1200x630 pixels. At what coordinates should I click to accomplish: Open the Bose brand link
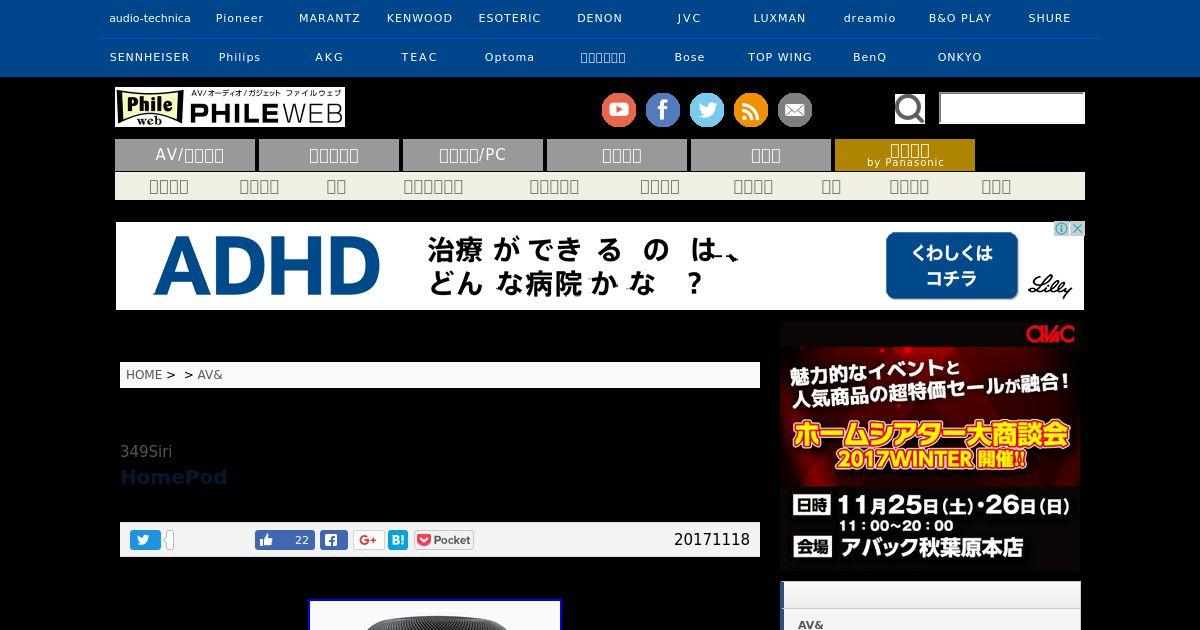coord(689,57)
